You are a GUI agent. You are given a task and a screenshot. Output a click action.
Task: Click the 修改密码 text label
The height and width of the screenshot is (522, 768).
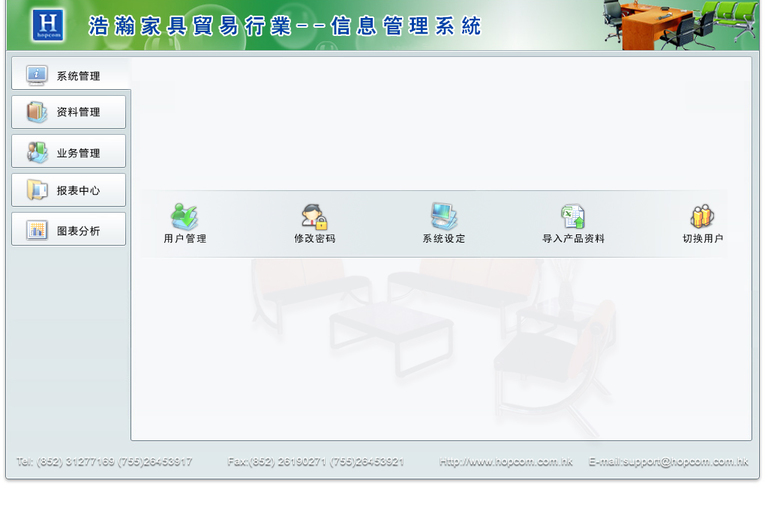(x=314, y=239)
